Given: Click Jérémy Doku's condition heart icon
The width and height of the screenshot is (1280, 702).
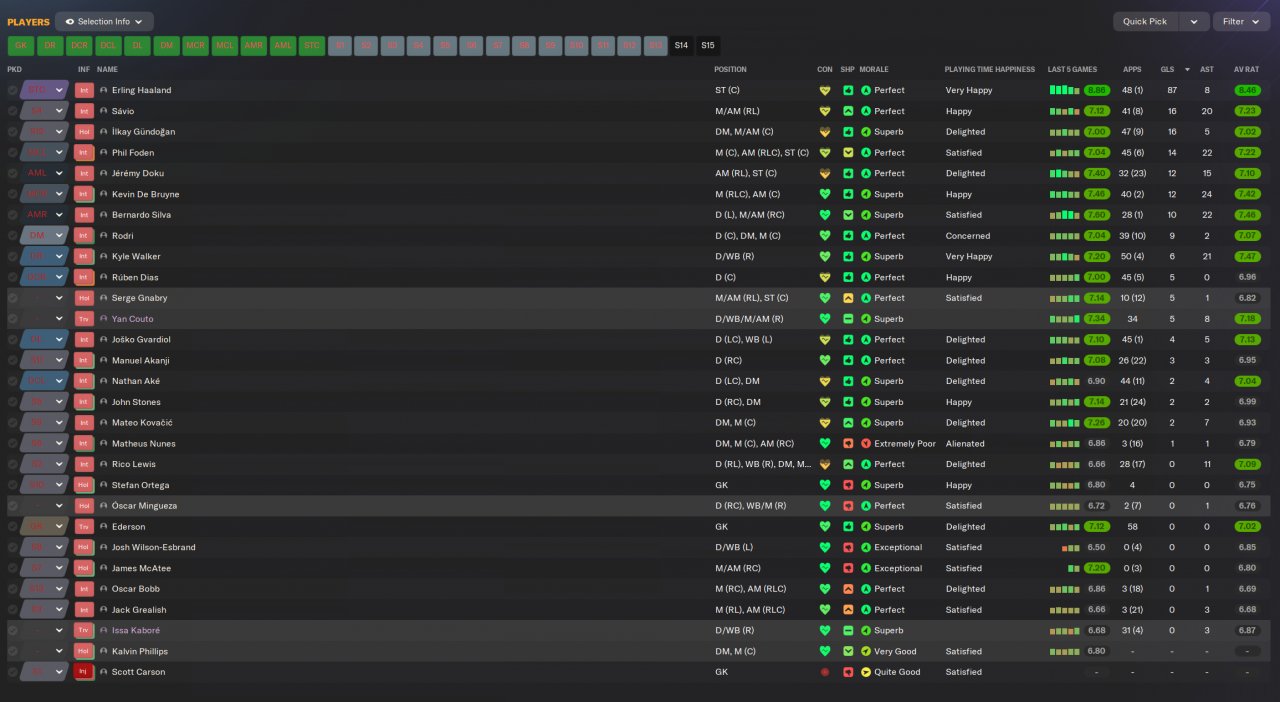Looking at the screenshot, I should coord(825,173).
